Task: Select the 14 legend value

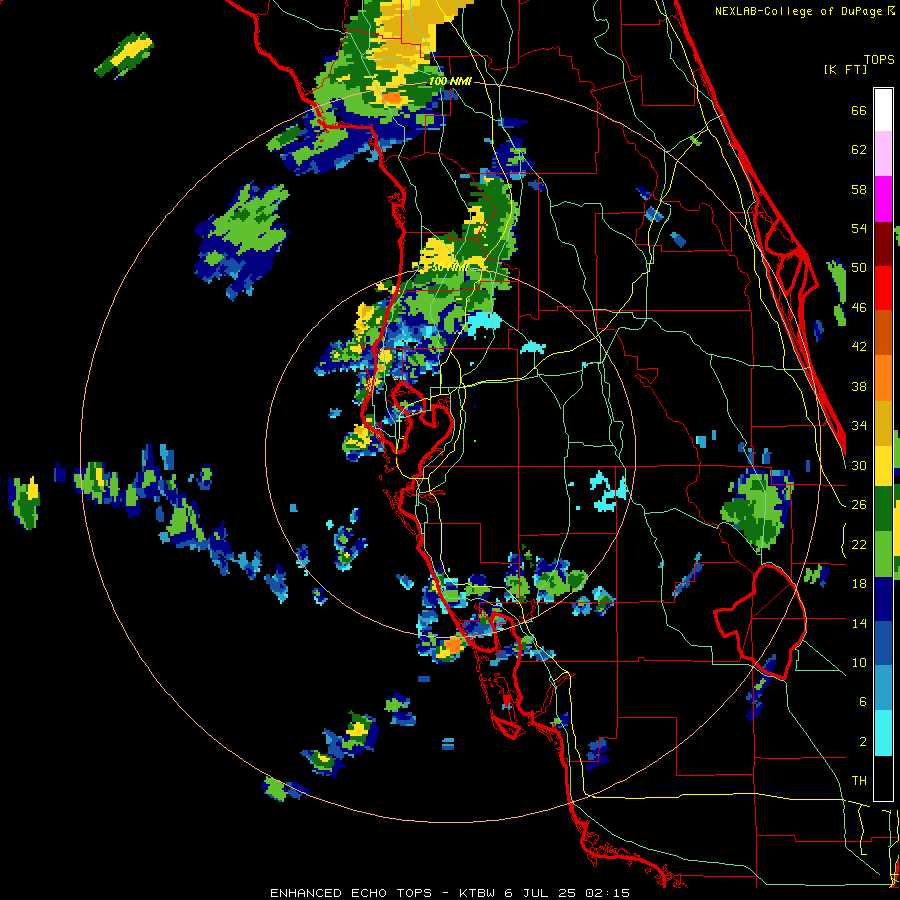Action: pyautogui.click(x=859, y=623)
